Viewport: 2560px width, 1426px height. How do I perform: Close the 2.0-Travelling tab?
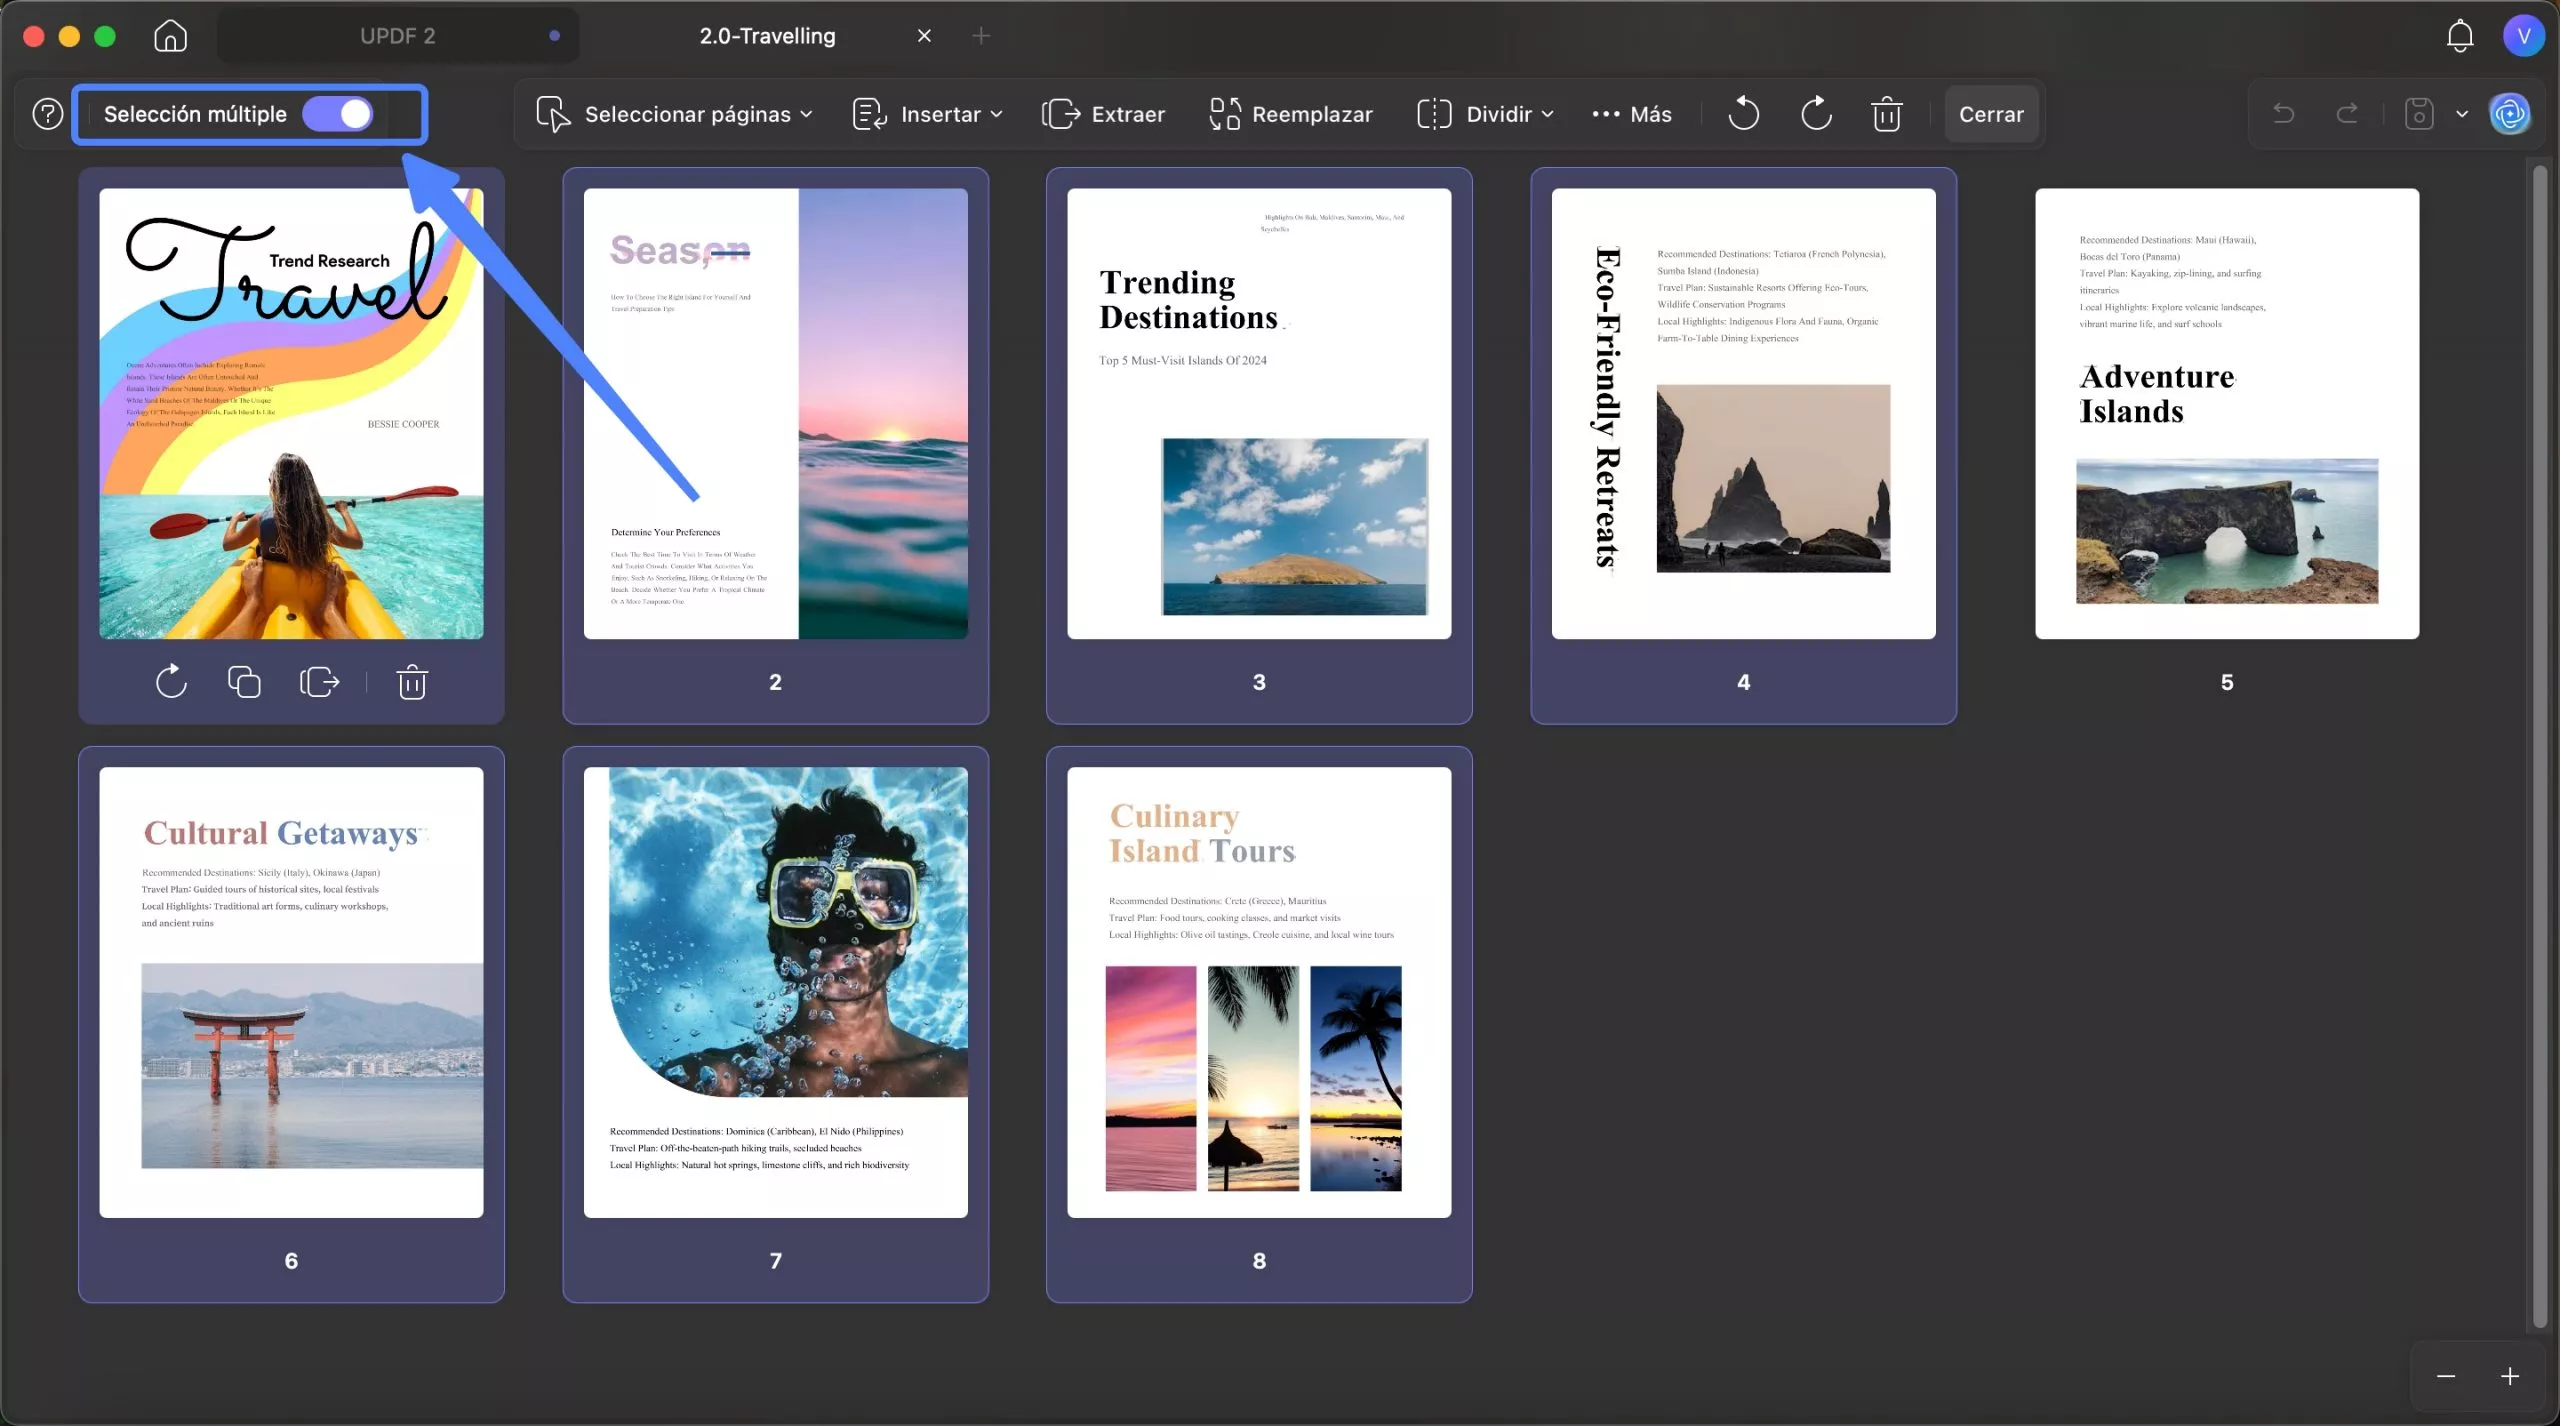click(924, 36)
